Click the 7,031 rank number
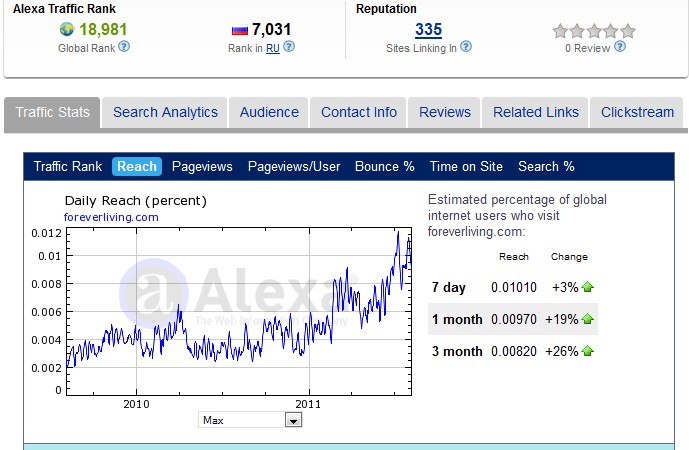The width and height of the screenshot is (689, 450). [272, 29]
